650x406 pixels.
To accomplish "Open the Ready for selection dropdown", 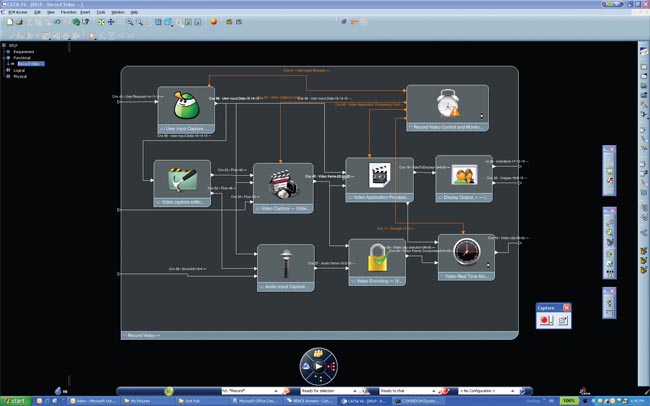I will click(x=355, y=391).
